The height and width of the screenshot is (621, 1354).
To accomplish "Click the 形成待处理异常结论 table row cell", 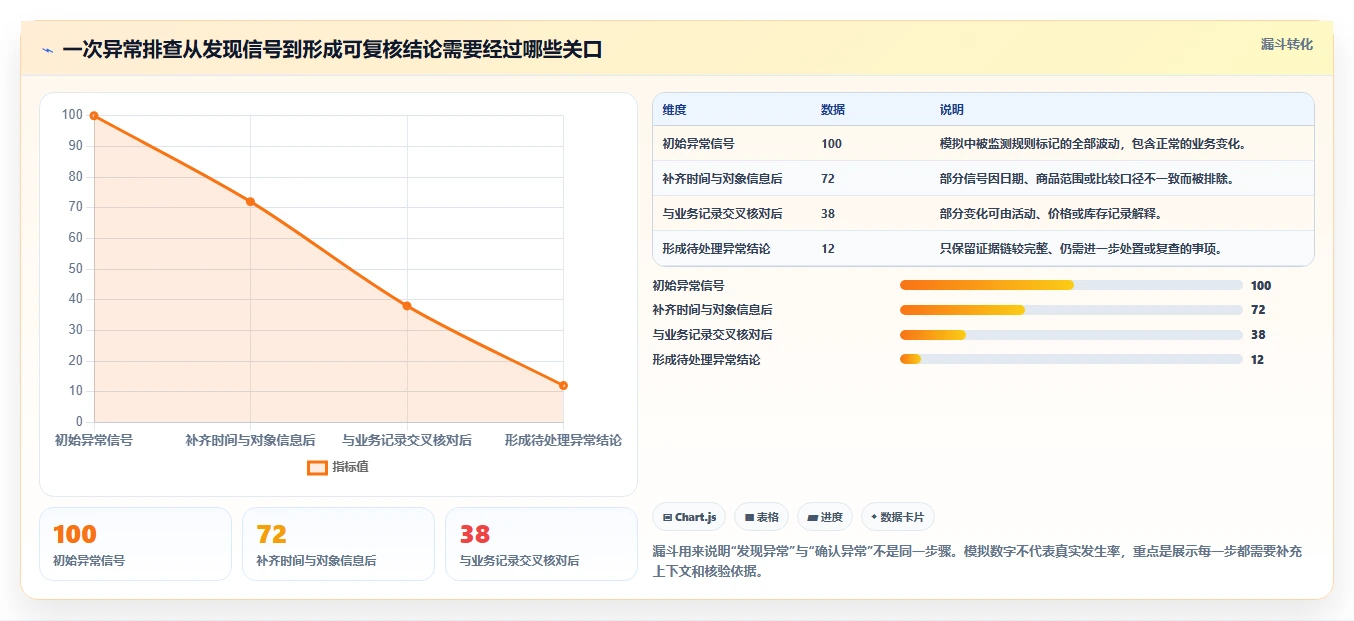I will click(716, 249).
